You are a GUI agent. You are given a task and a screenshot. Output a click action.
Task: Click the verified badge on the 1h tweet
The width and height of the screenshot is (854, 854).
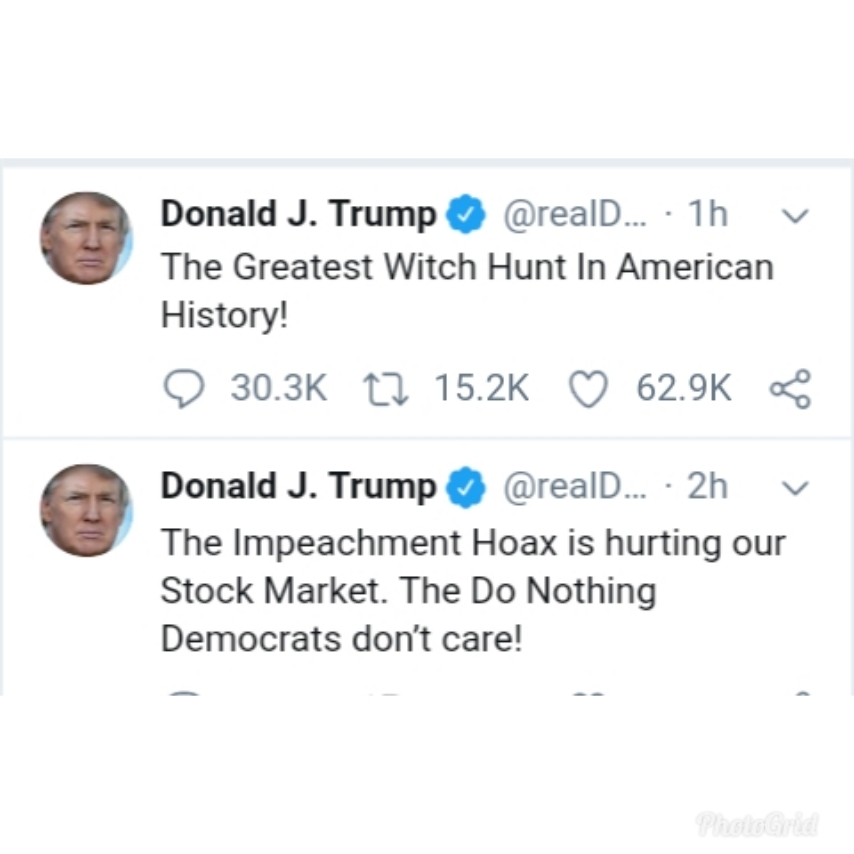(466, 214)
